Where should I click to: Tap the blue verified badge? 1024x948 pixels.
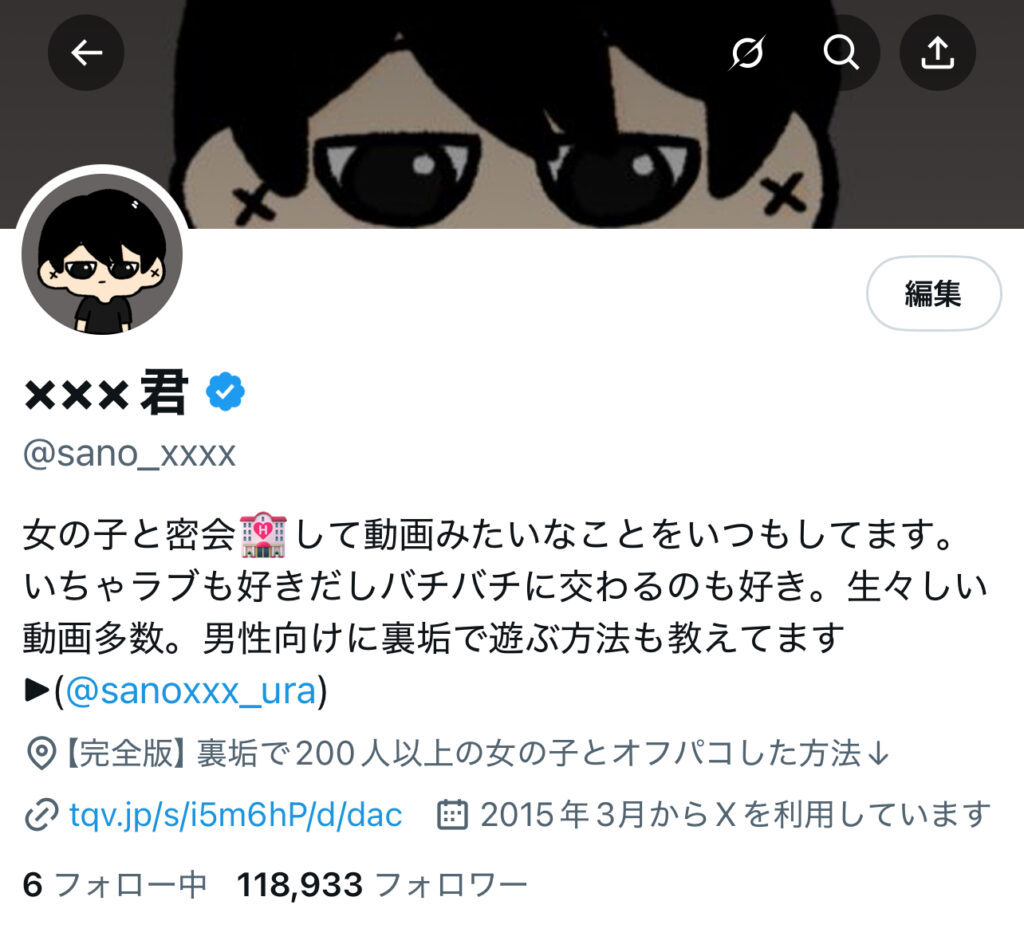click(x=225, y=392)
